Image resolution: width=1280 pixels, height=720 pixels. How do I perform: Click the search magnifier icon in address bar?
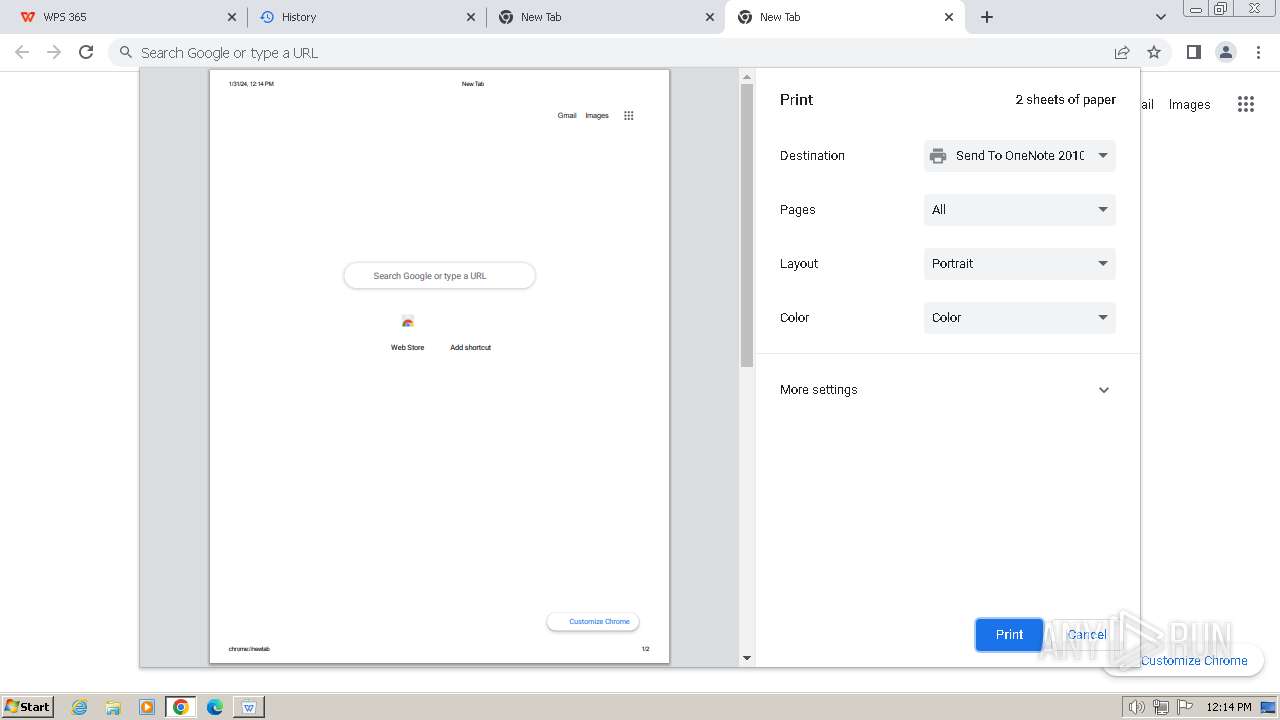coord(125,53)
